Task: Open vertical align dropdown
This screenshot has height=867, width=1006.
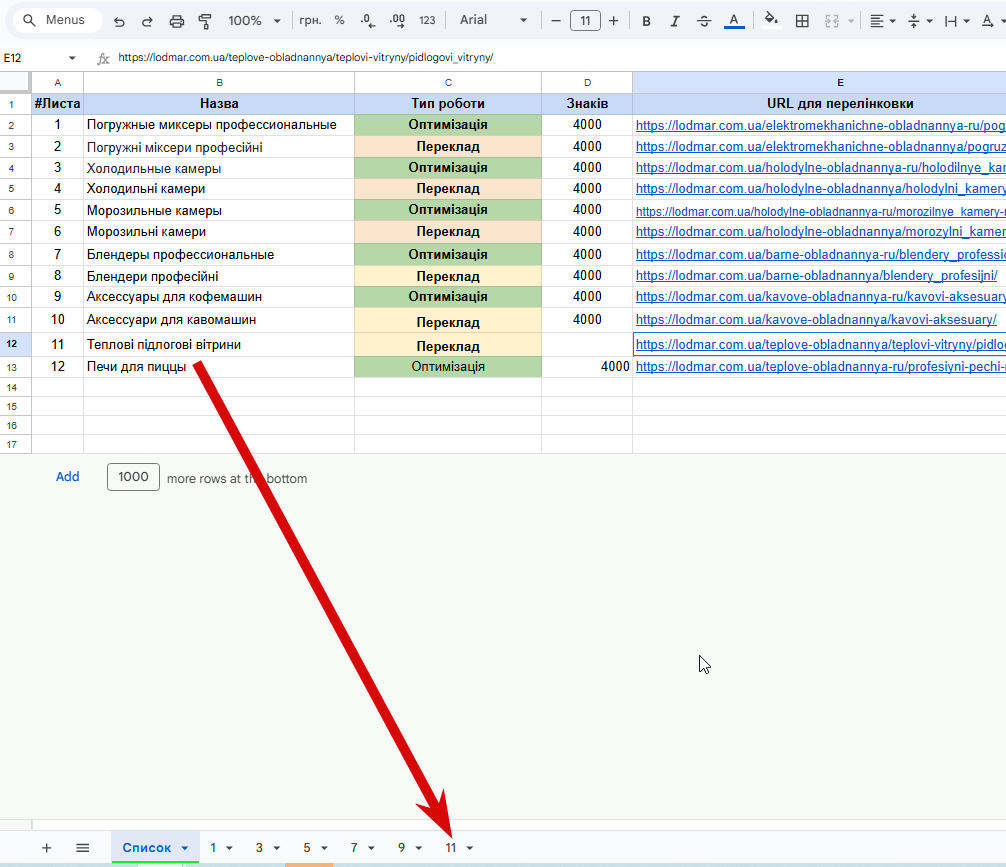Action: (x=919, y=21)
